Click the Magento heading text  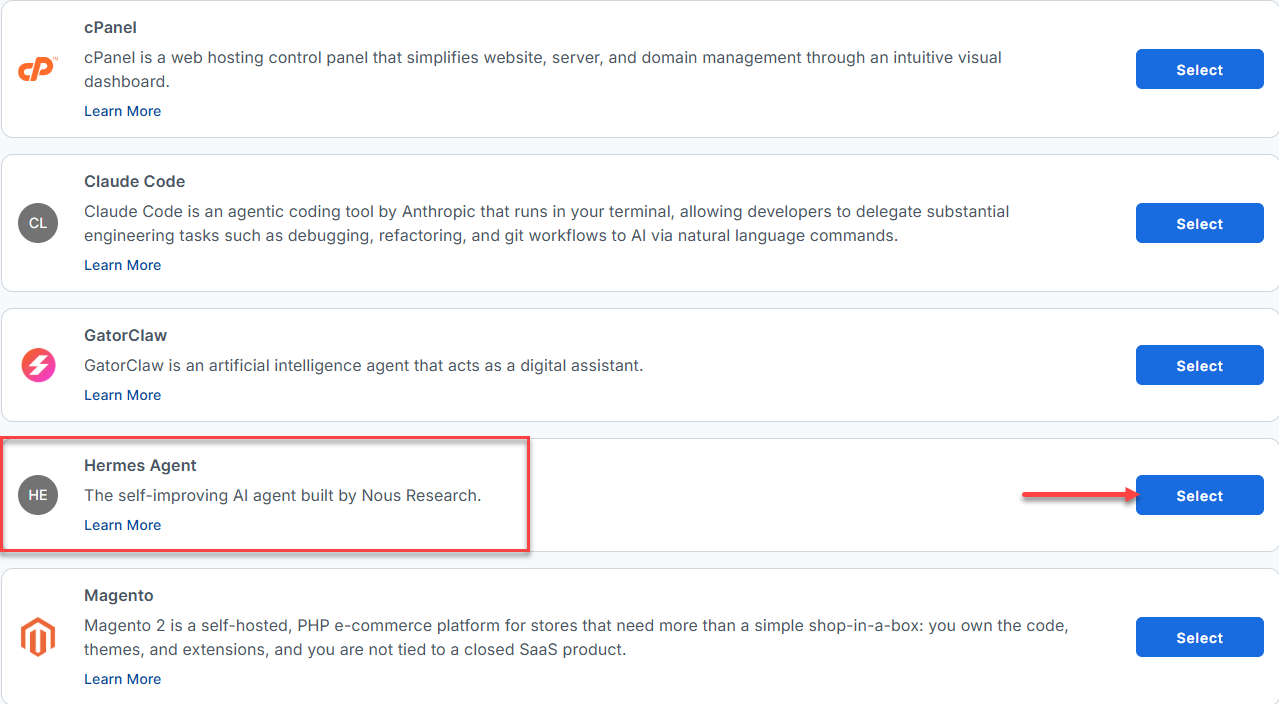click(119, 596)
